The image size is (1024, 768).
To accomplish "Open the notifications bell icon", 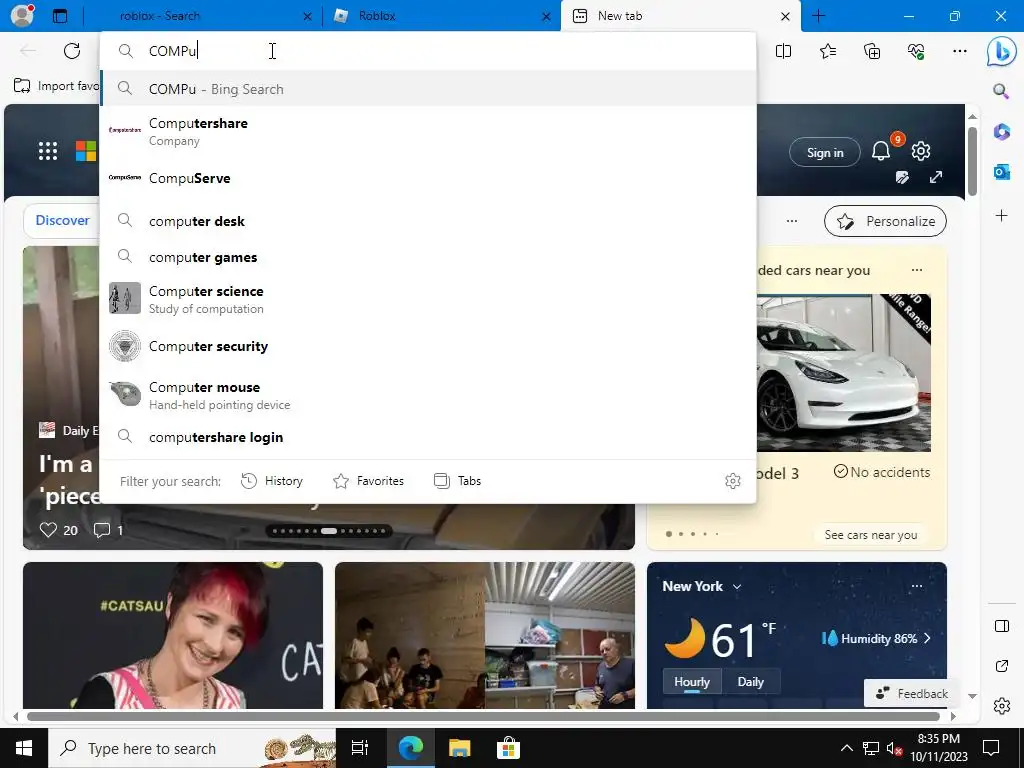I will pyautogui.click(x=881, y=152).
